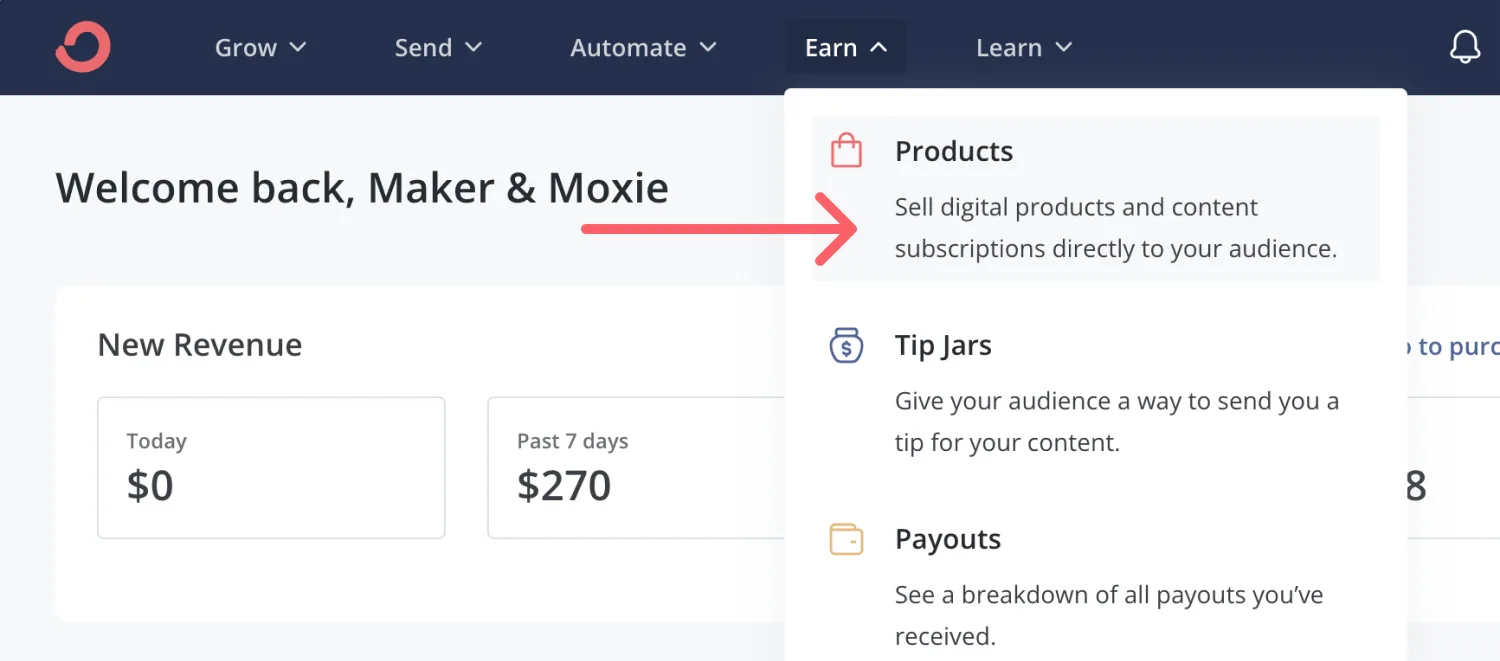This screenshot has height=661, width=1500.
Task: Click the Payouts description text
Action: point(1108,615)
